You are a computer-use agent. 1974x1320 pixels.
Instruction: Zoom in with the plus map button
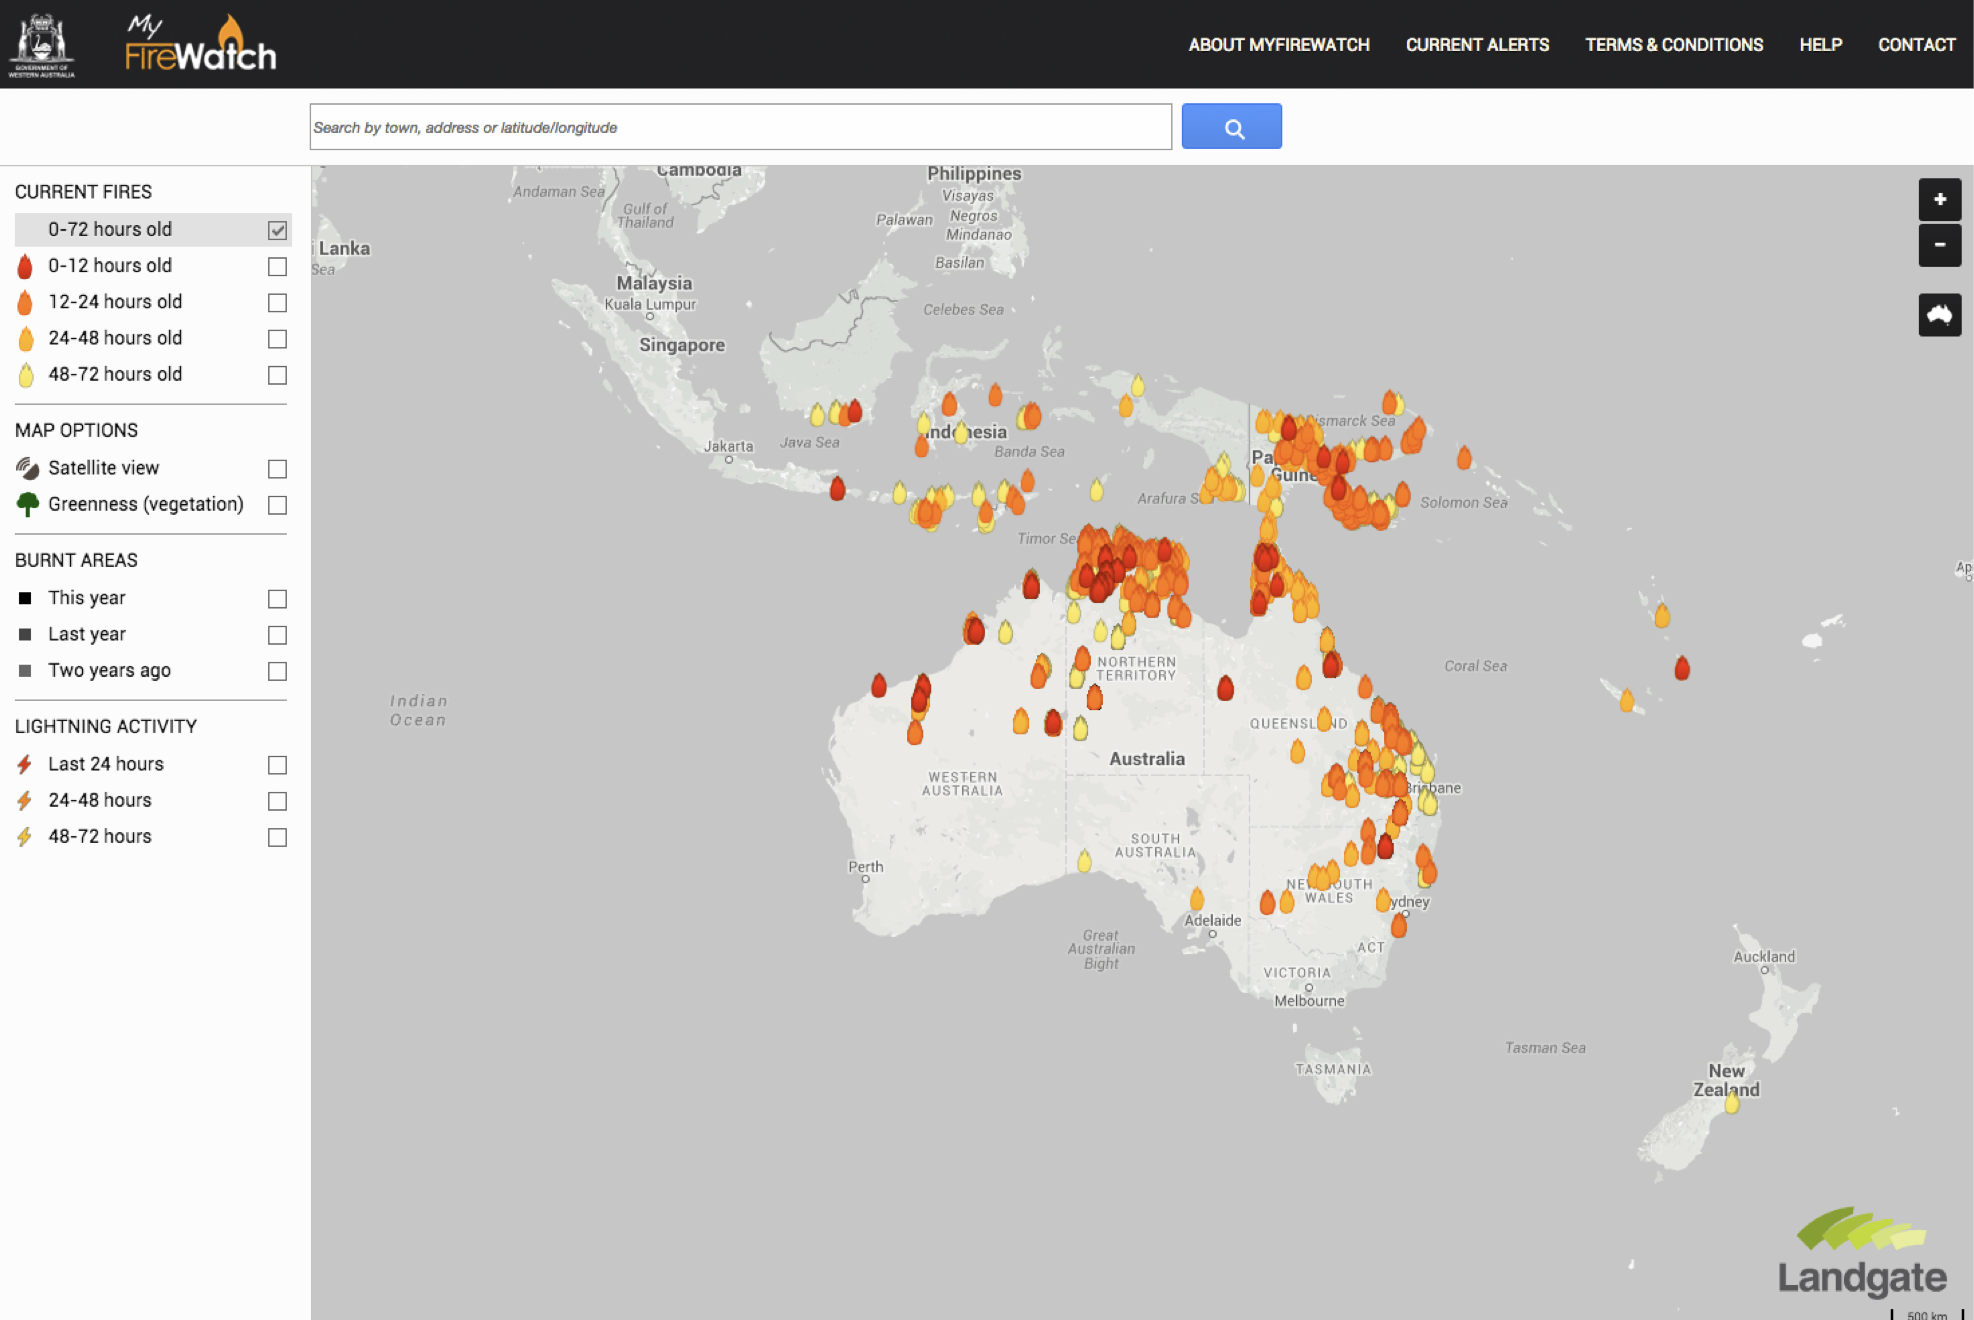(1939, 199)
